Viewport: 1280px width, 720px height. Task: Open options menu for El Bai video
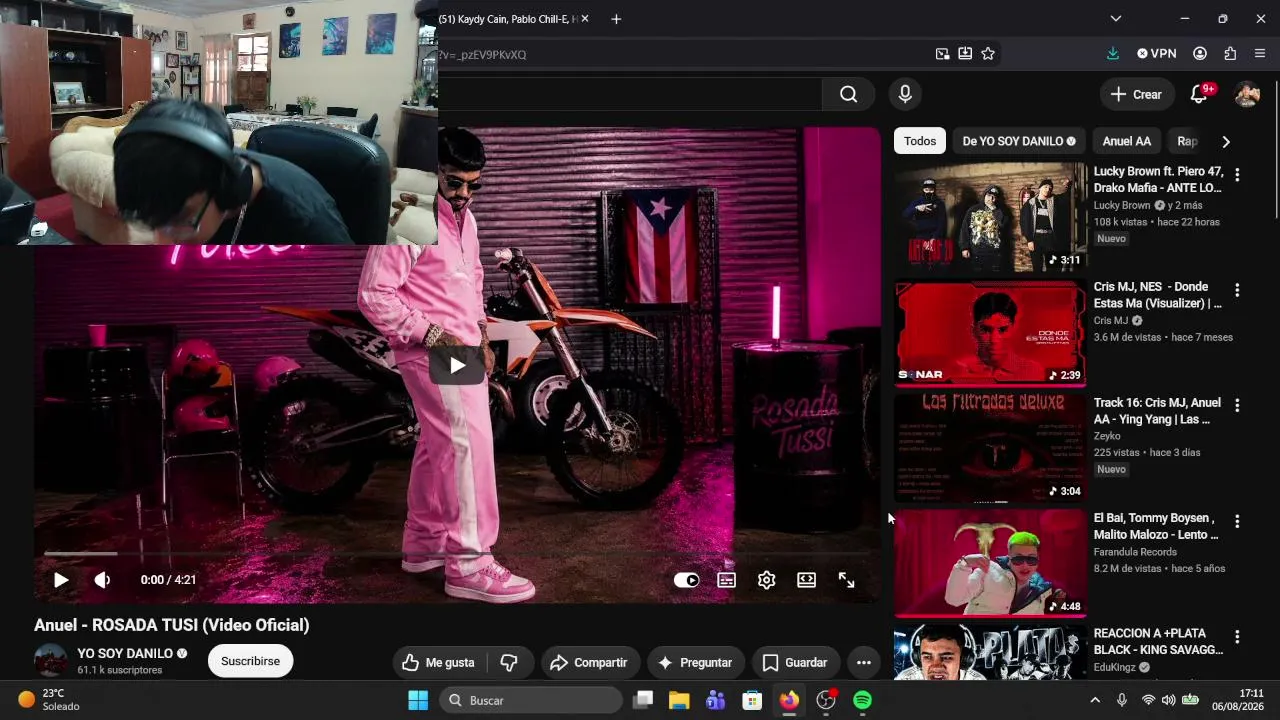(1237, 521)
